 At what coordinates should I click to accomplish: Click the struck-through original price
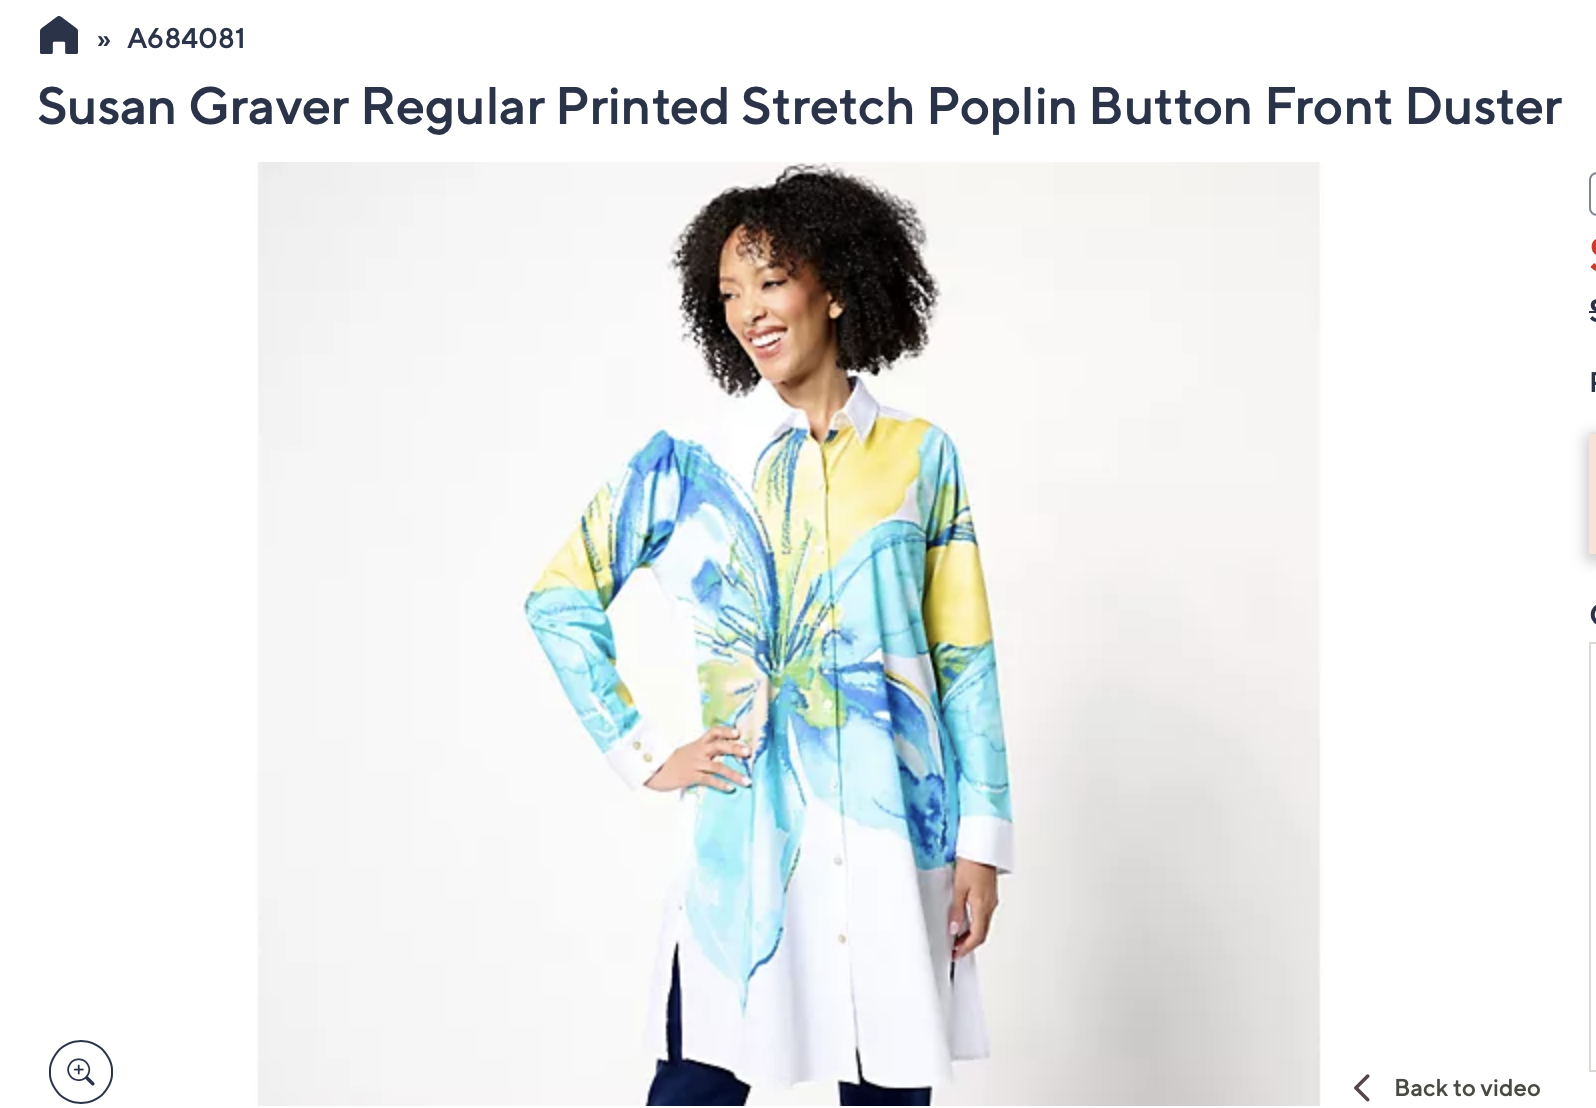click(x=1592, y=312)
